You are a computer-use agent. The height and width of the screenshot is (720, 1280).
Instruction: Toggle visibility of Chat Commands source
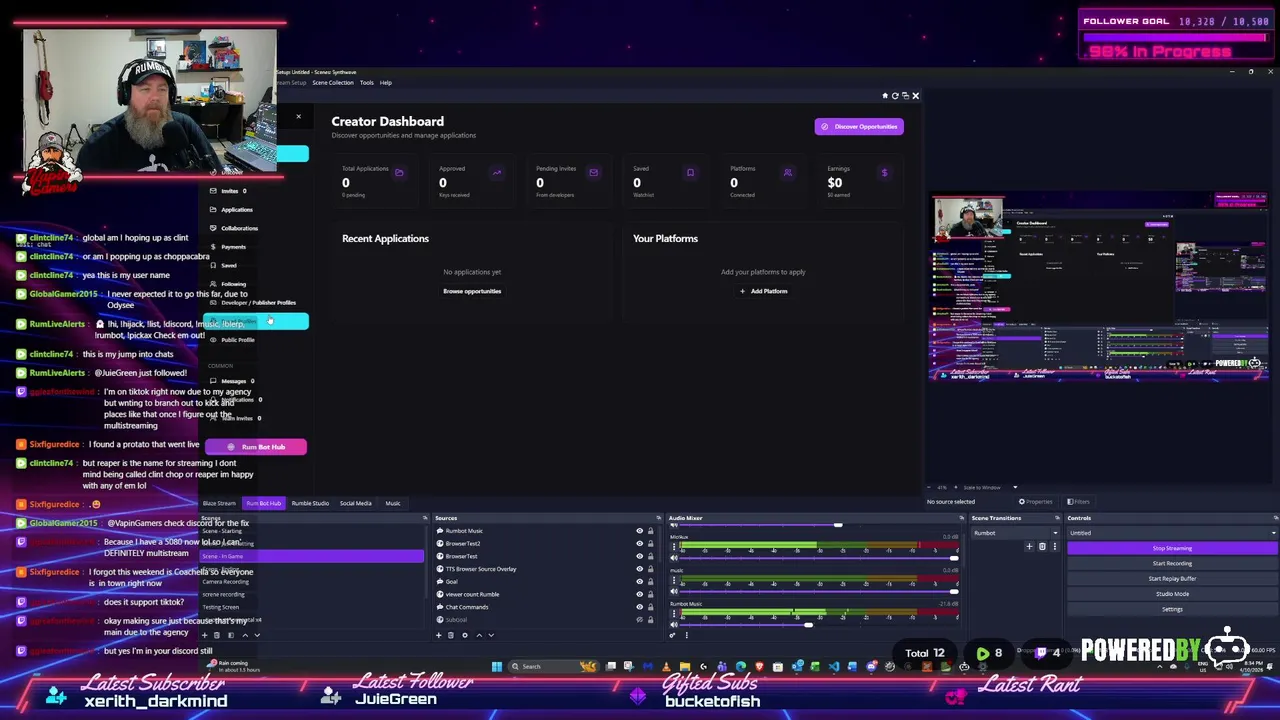[640, 607]
